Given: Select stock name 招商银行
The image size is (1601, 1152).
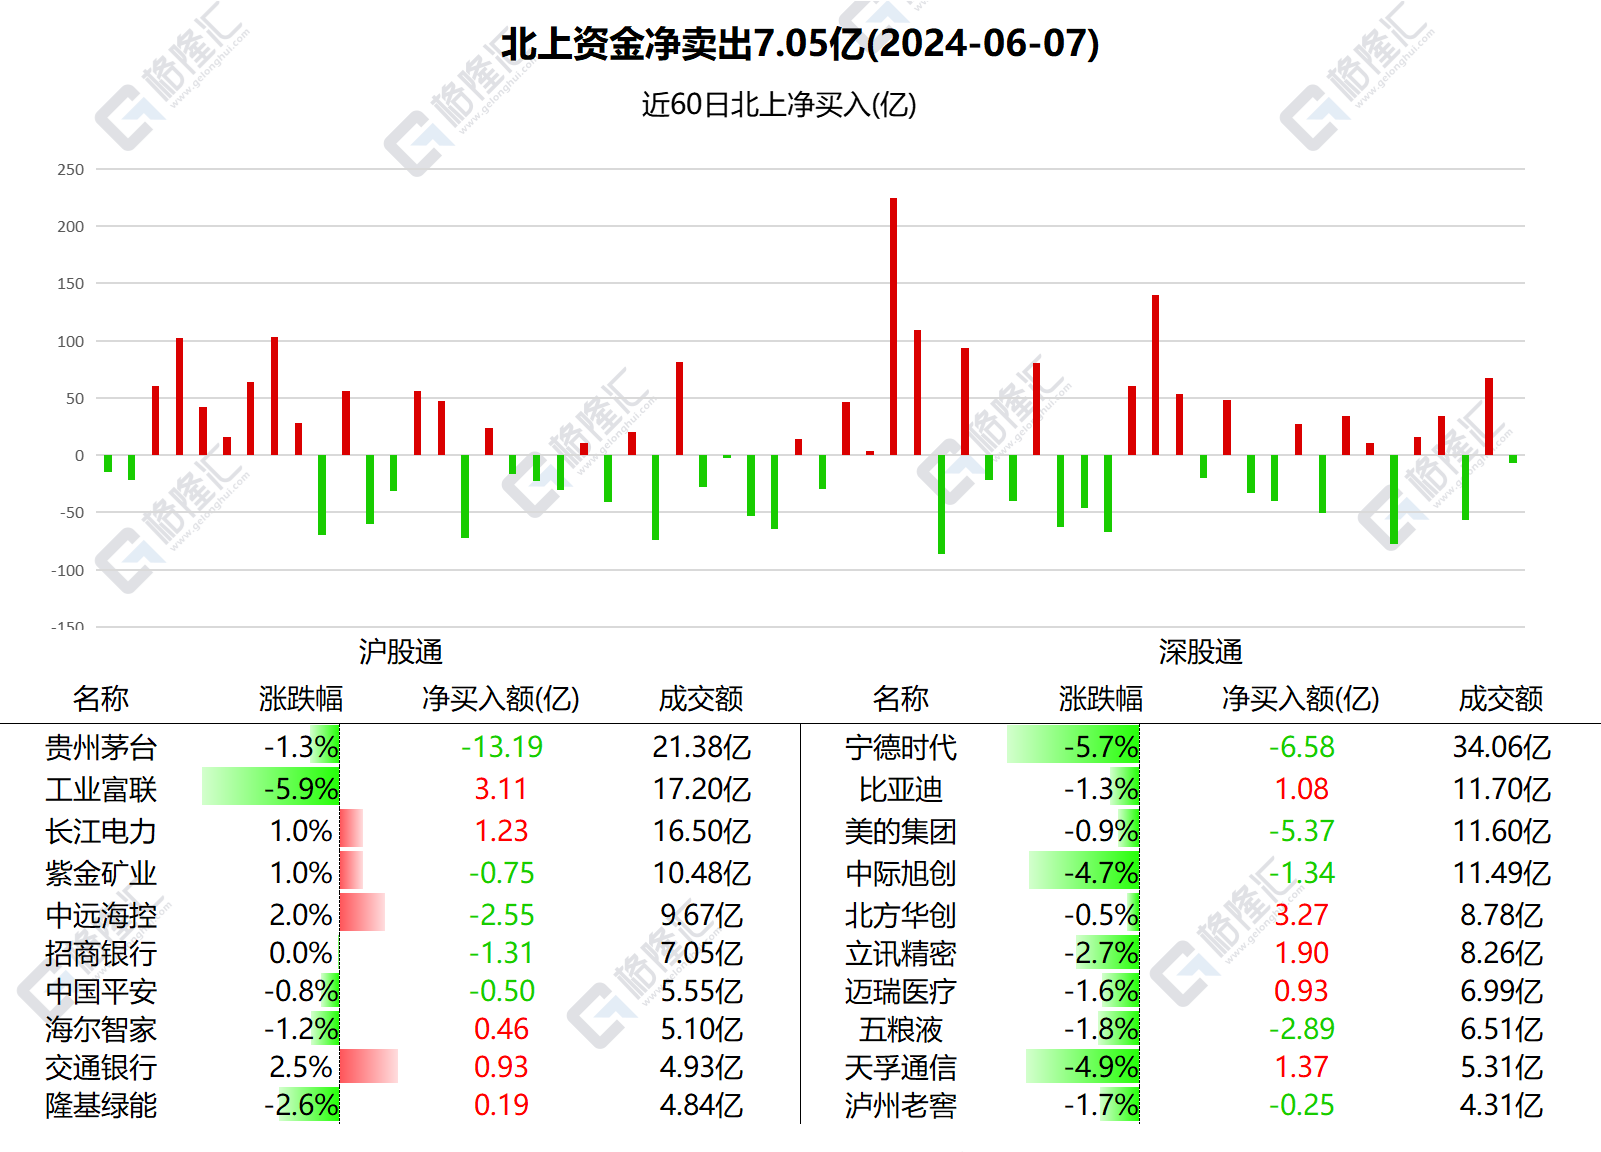Looking at the screenshot, I should click(101, 953).
